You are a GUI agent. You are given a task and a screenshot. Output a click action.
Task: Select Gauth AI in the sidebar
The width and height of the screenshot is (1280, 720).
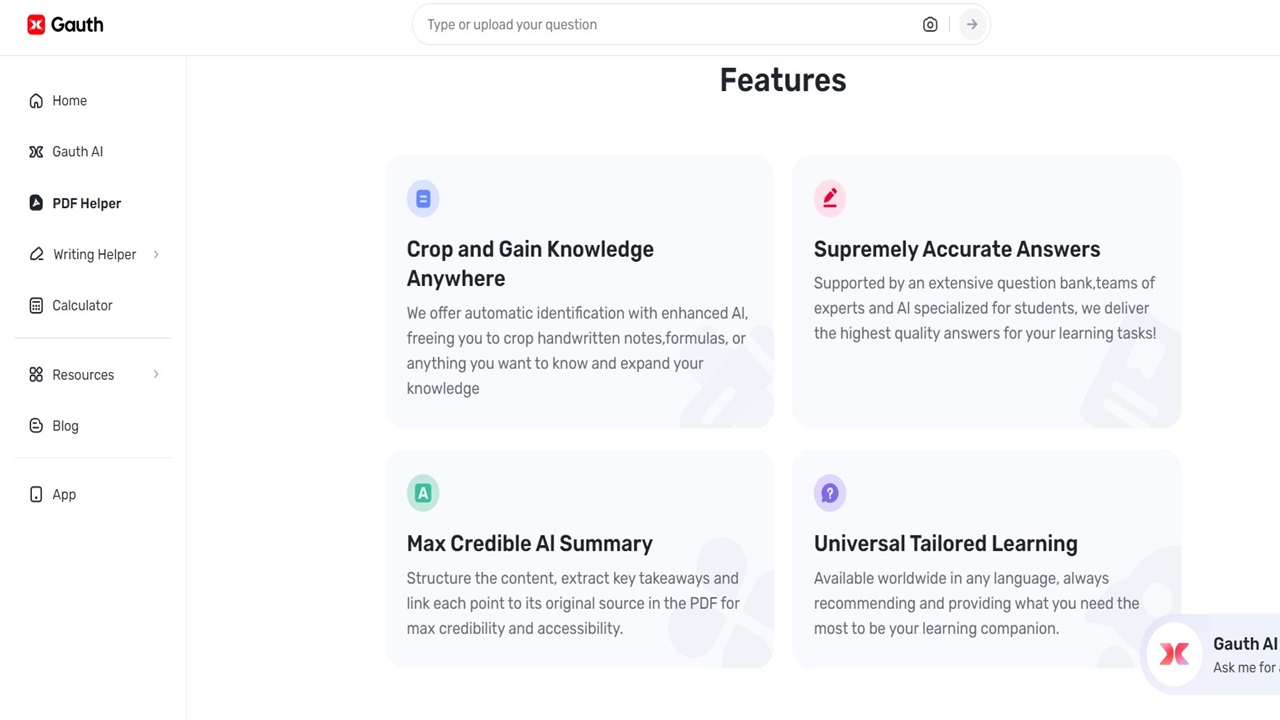[x=78, y=151]
